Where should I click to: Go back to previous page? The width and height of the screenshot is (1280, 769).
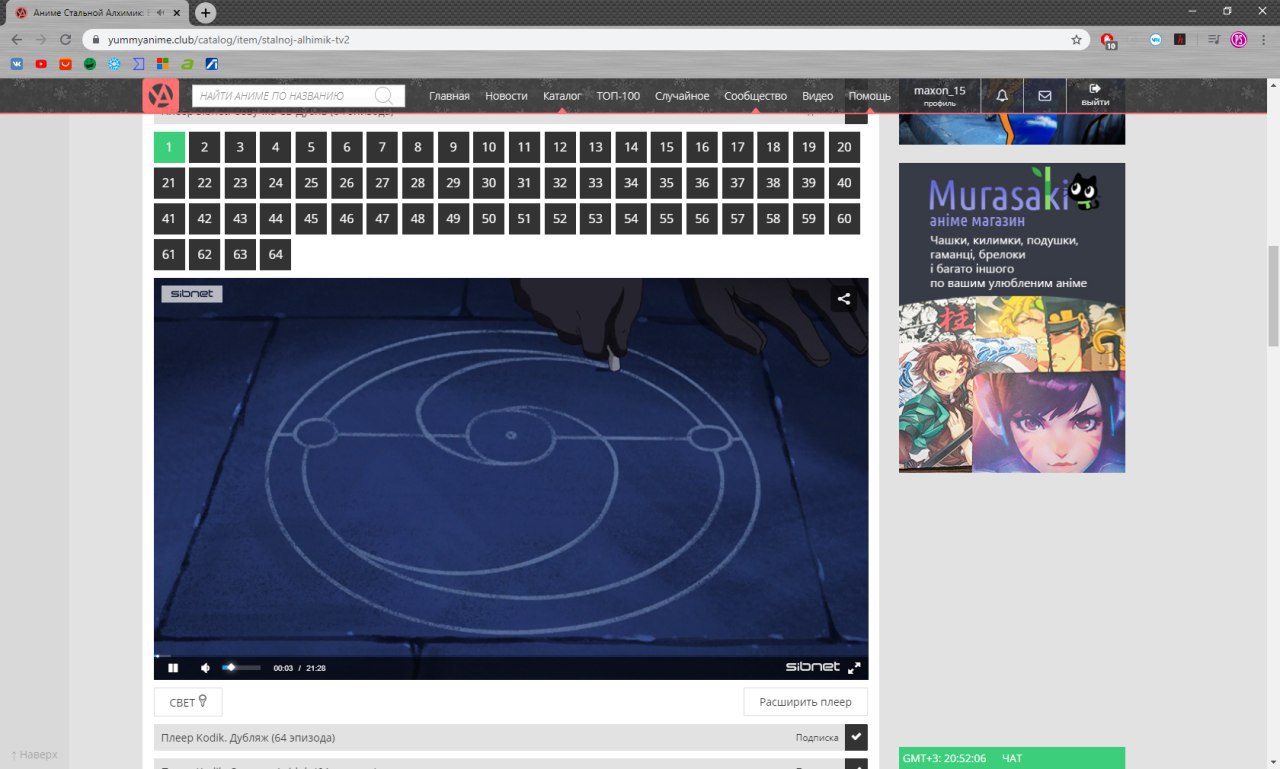tap(17, 40)
